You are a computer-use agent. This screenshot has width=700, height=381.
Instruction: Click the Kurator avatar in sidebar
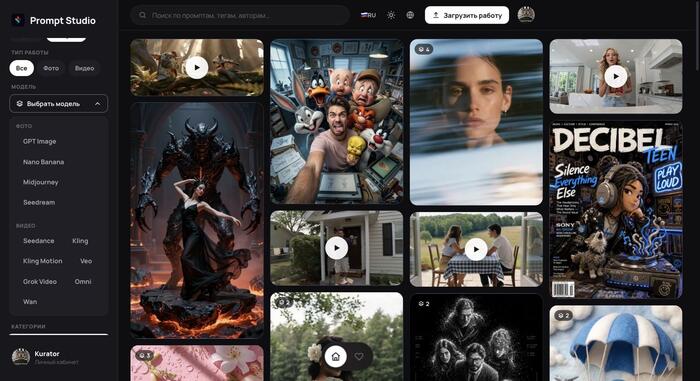click(21, 357)
